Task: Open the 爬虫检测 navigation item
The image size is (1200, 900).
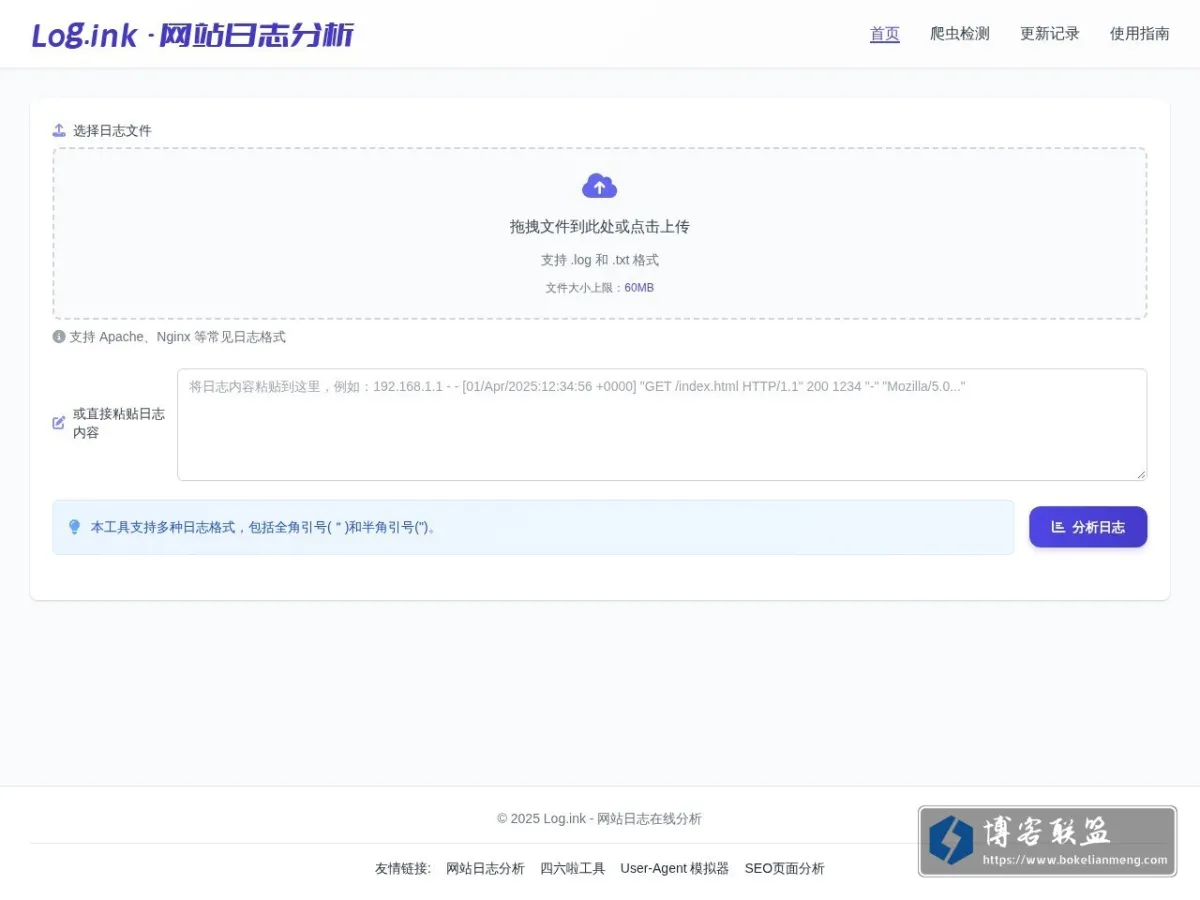Action: pos(960,34)
